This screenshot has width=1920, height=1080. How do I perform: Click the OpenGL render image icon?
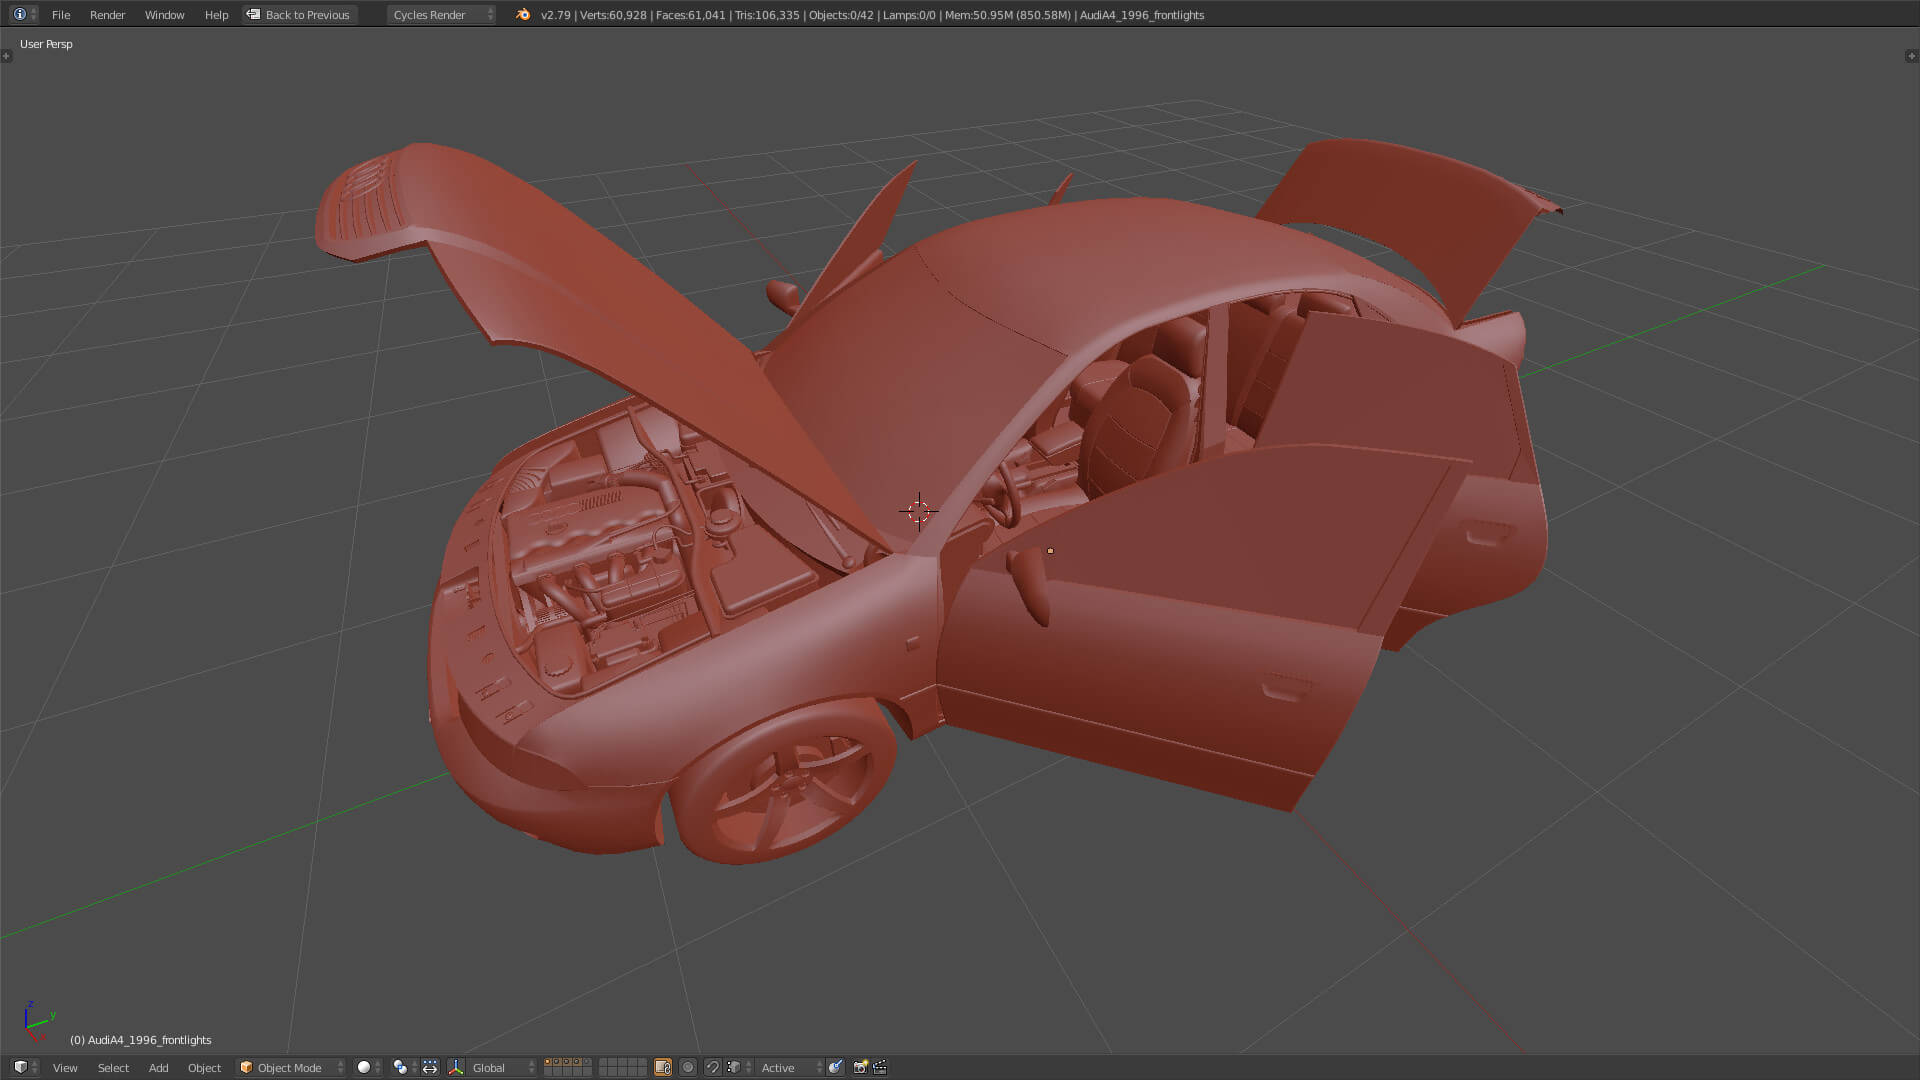coord(860,1067)
